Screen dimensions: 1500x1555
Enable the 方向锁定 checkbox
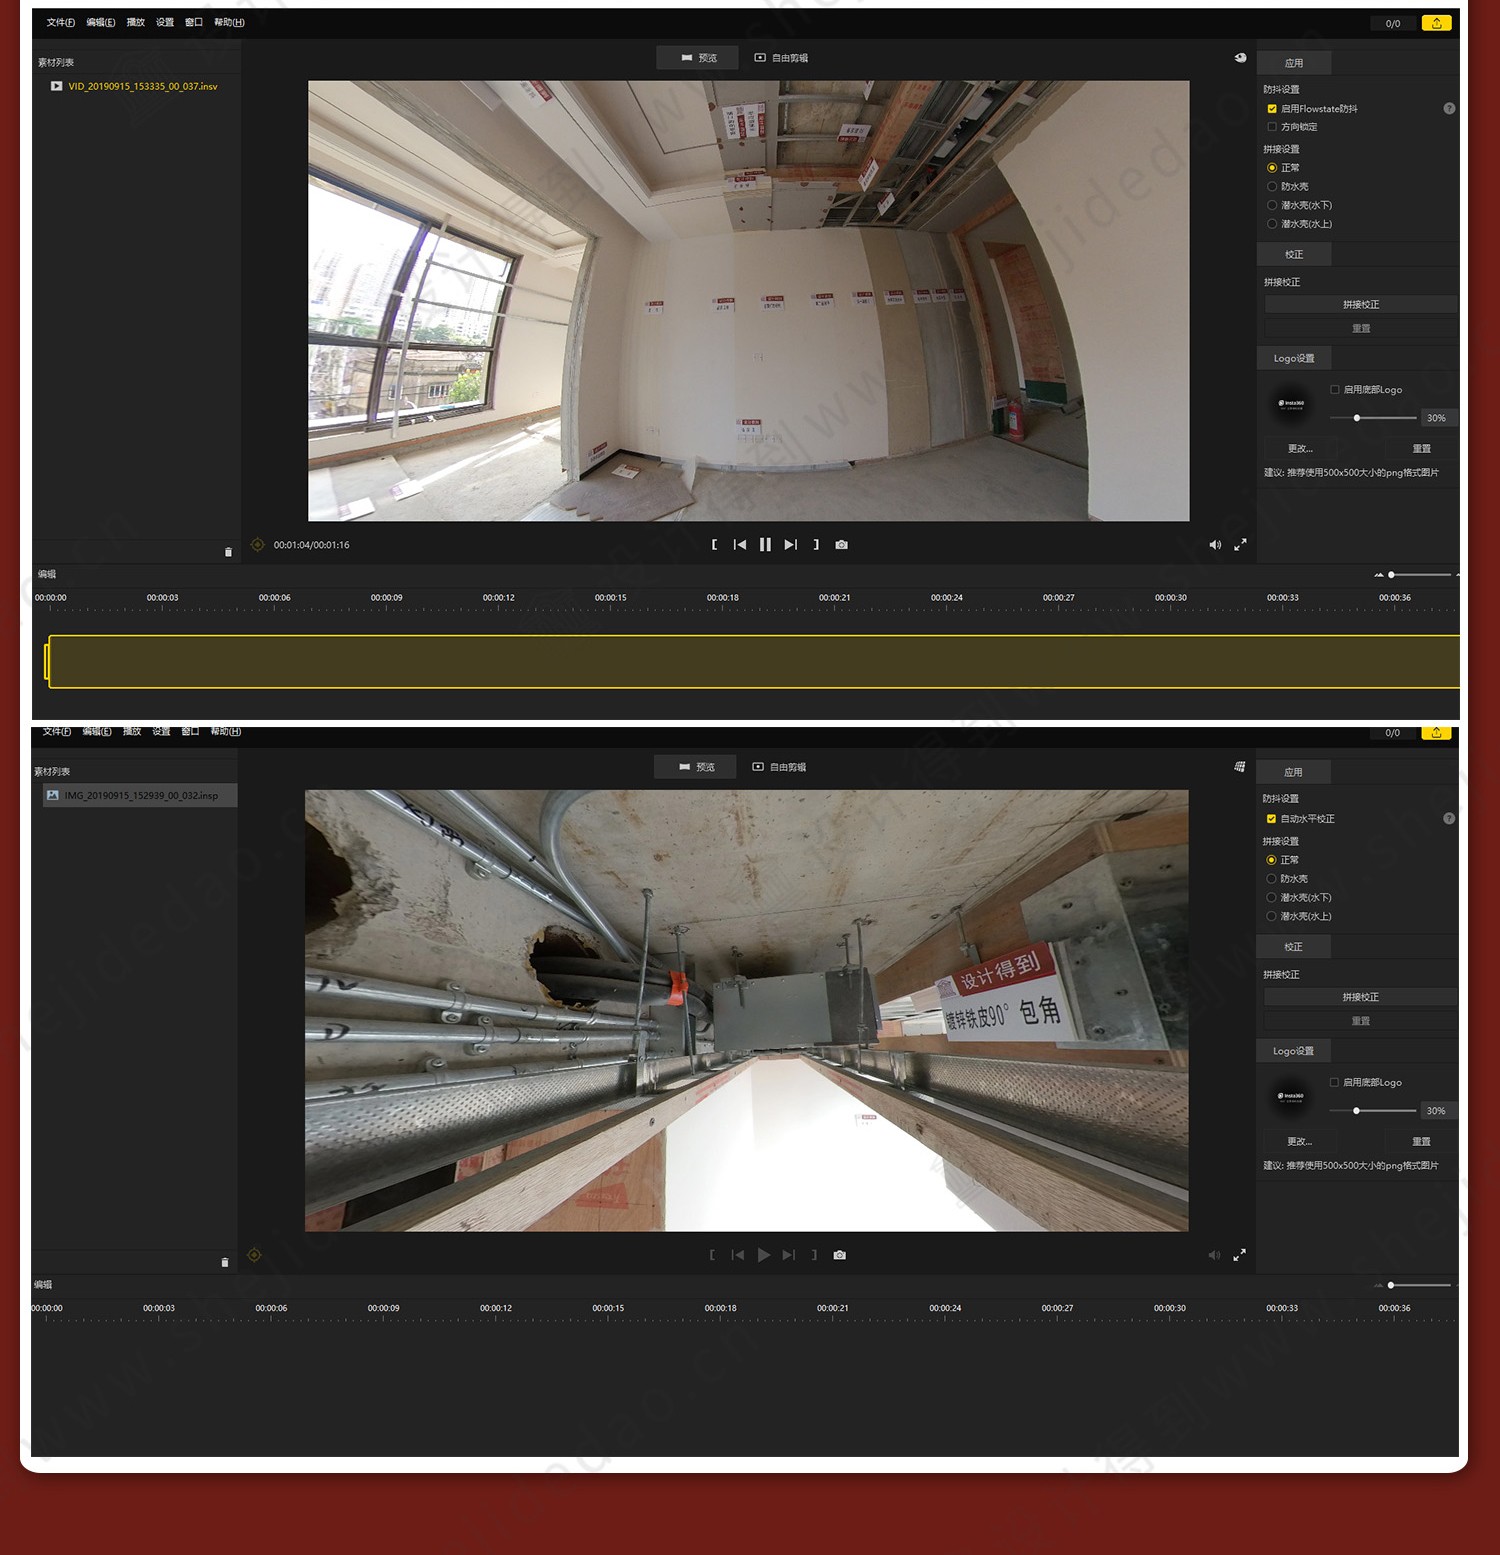click(x=1272, y=127)
